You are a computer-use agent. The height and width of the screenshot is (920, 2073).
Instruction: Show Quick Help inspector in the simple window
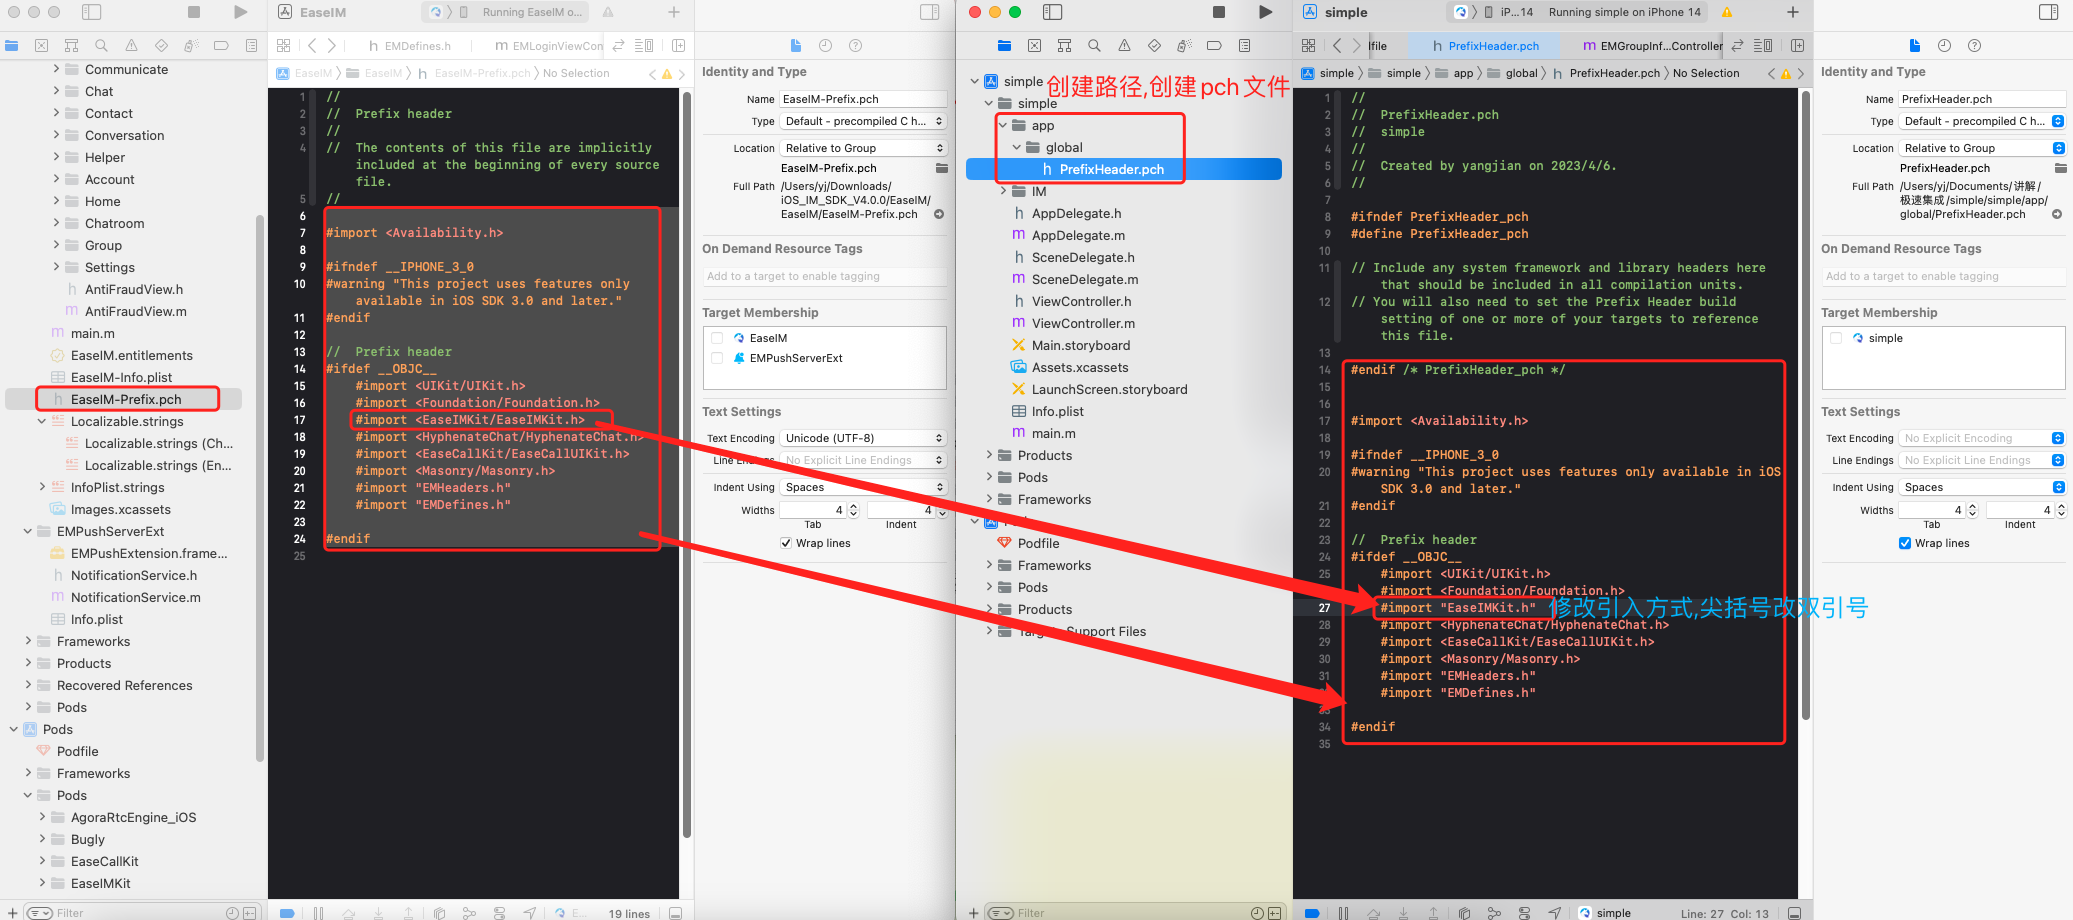[1974, 45]
